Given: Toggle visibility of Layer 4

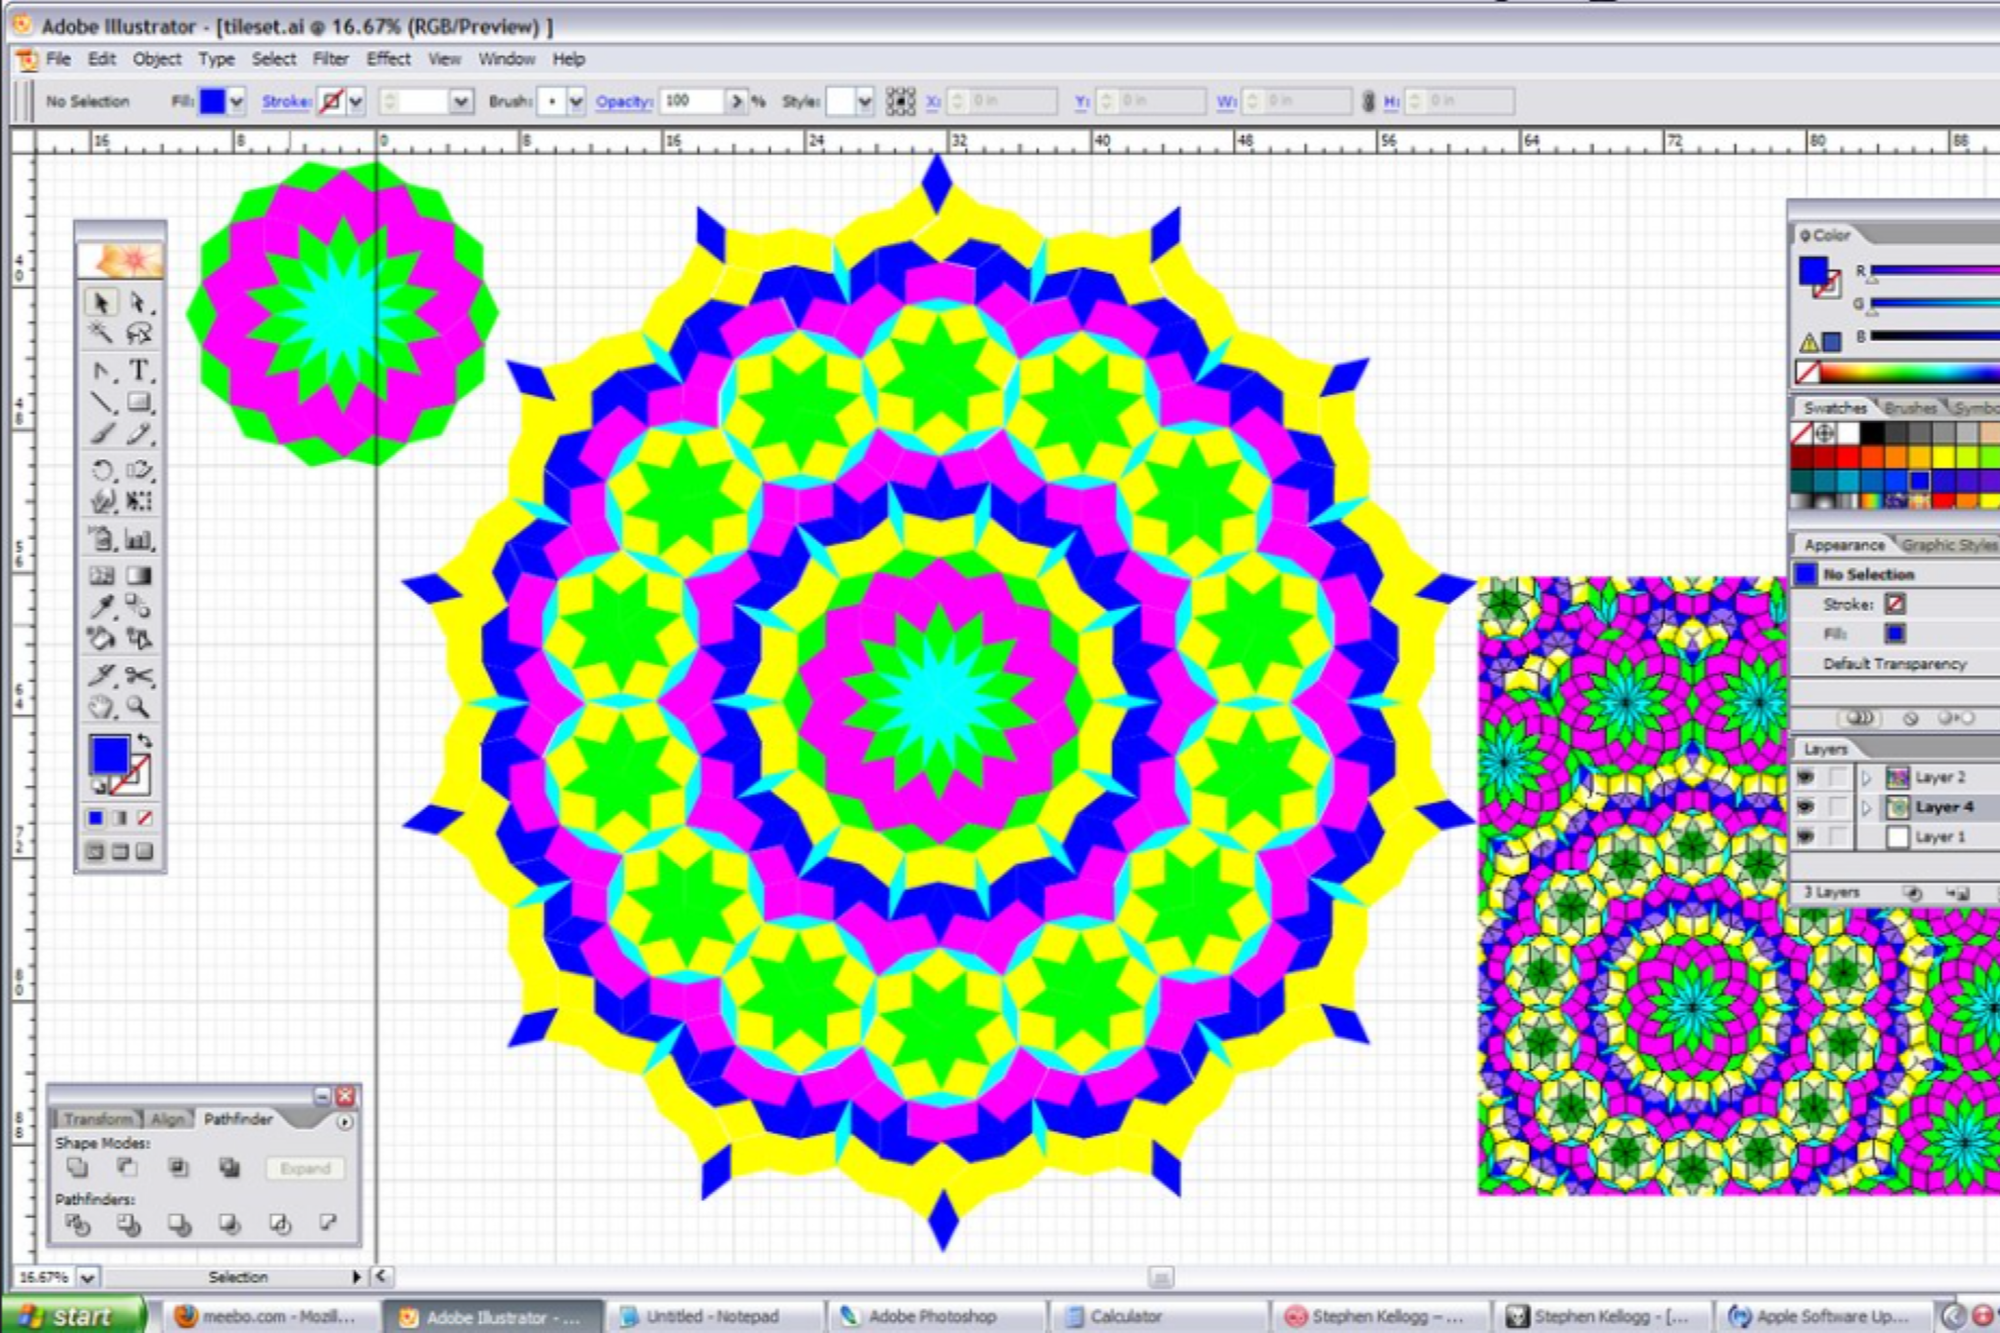Looking at the screenshot, I should tap(1805, 807).
